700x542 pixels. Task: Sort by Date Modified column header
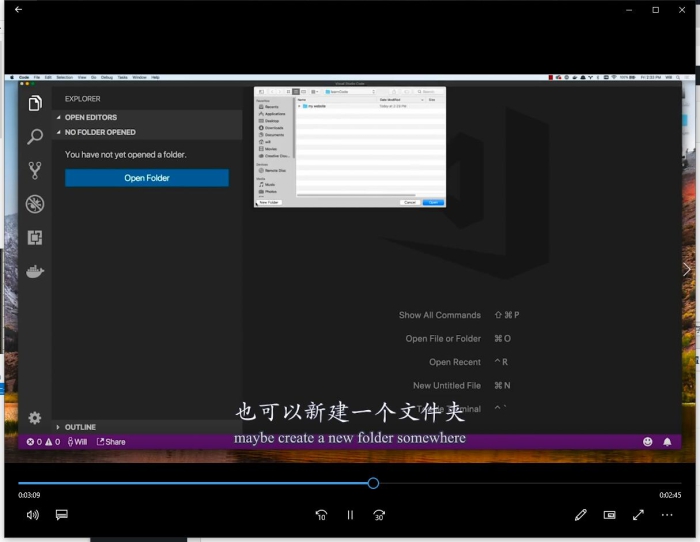[x=400, y=100]
